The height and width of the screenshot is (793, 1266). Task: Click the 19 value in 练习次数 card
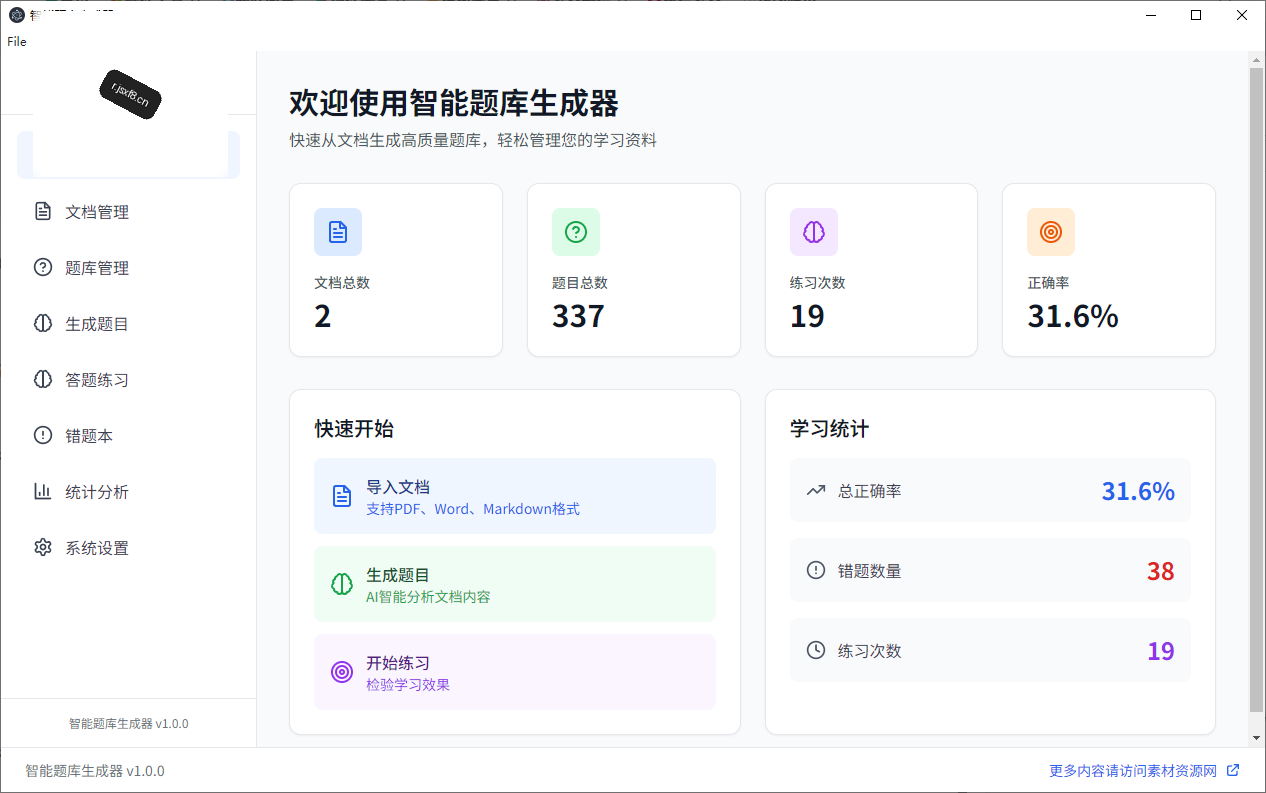pyautogui.click(x=807, y=316)
